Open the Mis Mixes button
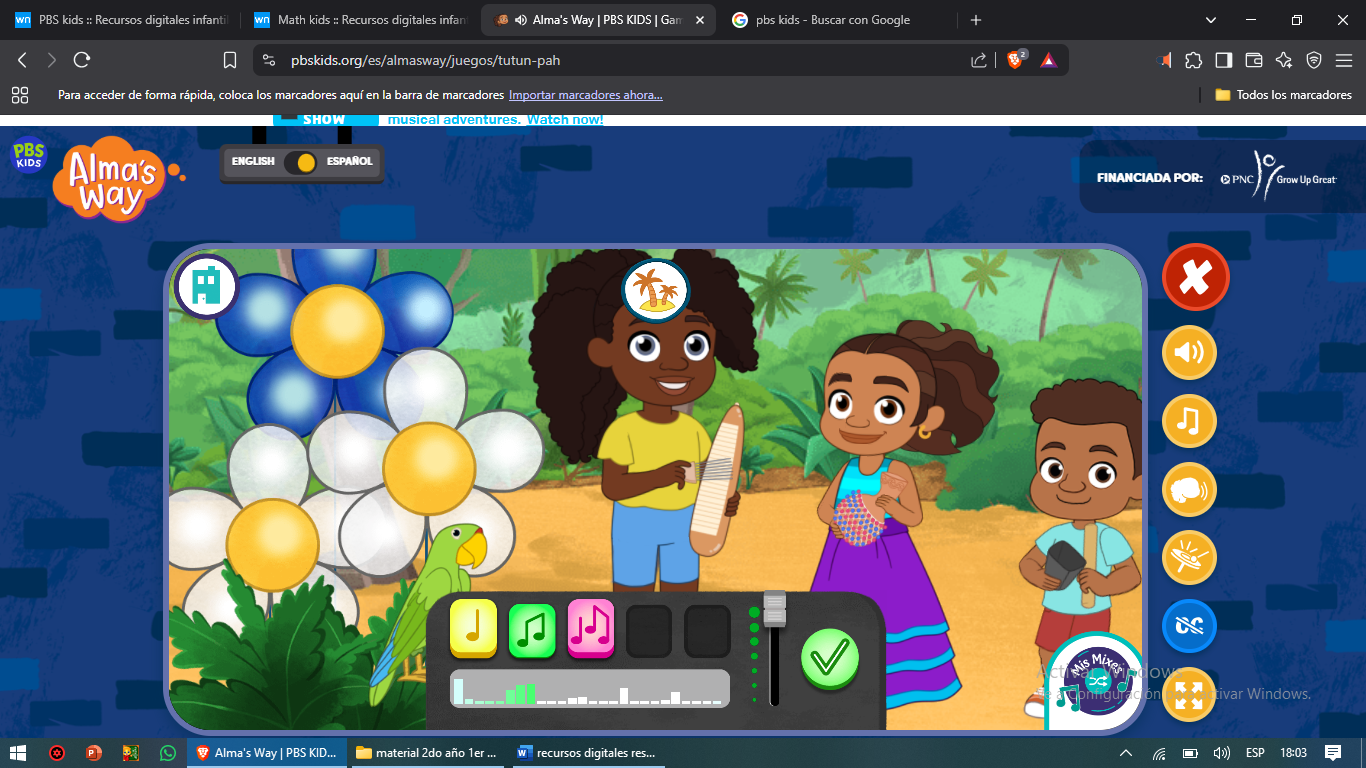 coord(1096,679)
